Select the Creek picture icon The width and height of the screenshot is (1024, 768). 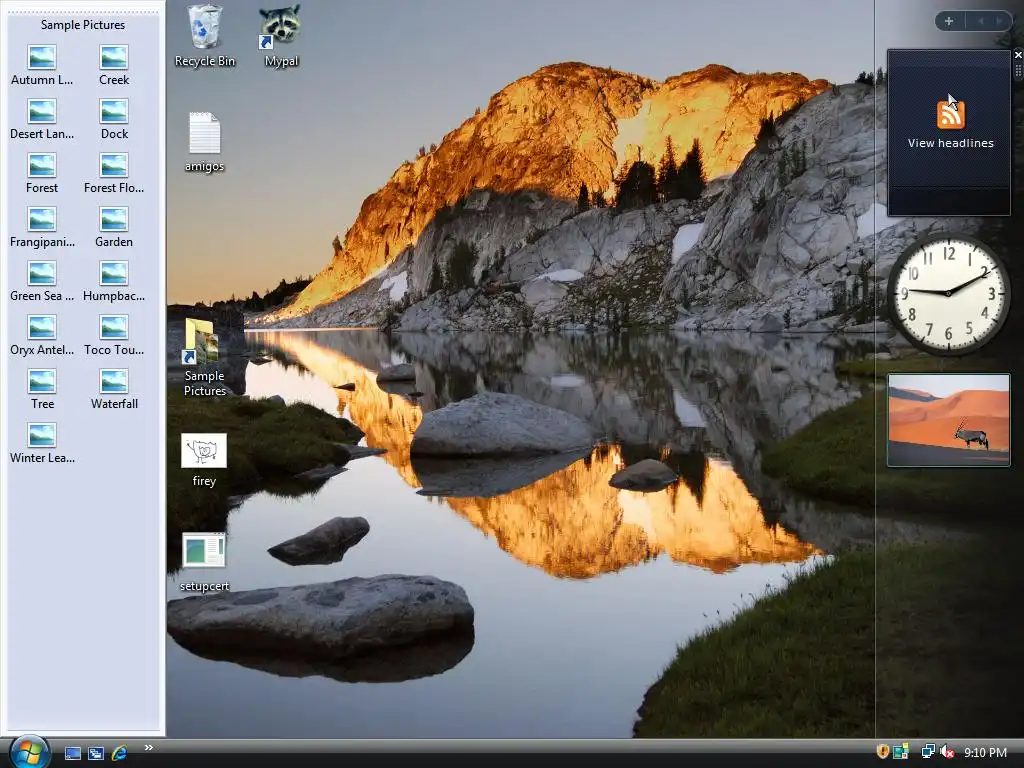114,65
